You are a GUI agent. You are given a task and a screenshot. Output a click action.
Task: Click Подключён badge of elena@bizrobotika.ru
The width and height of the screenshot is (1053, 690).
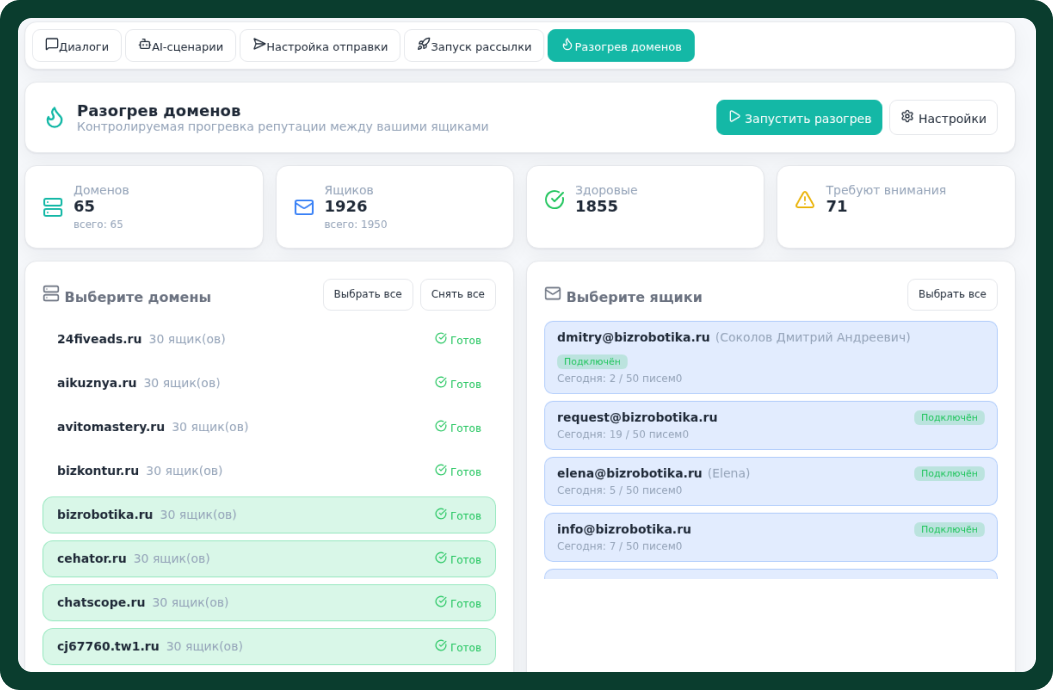pos(949,473)
